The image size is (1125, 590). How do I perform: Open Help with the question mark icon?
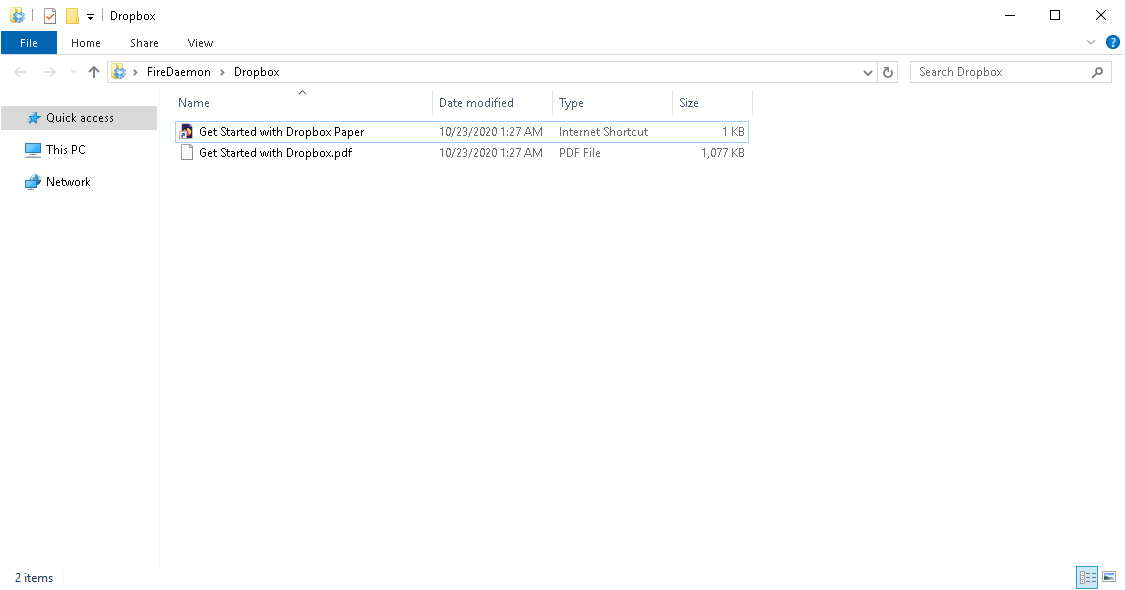1113,42
